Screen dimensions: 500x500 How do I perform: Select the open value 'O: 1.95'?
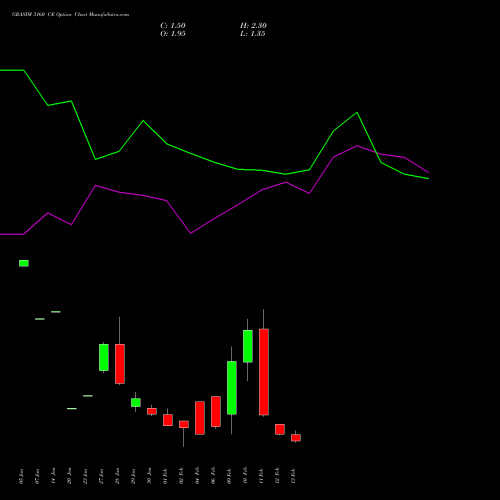pos(173,34)
